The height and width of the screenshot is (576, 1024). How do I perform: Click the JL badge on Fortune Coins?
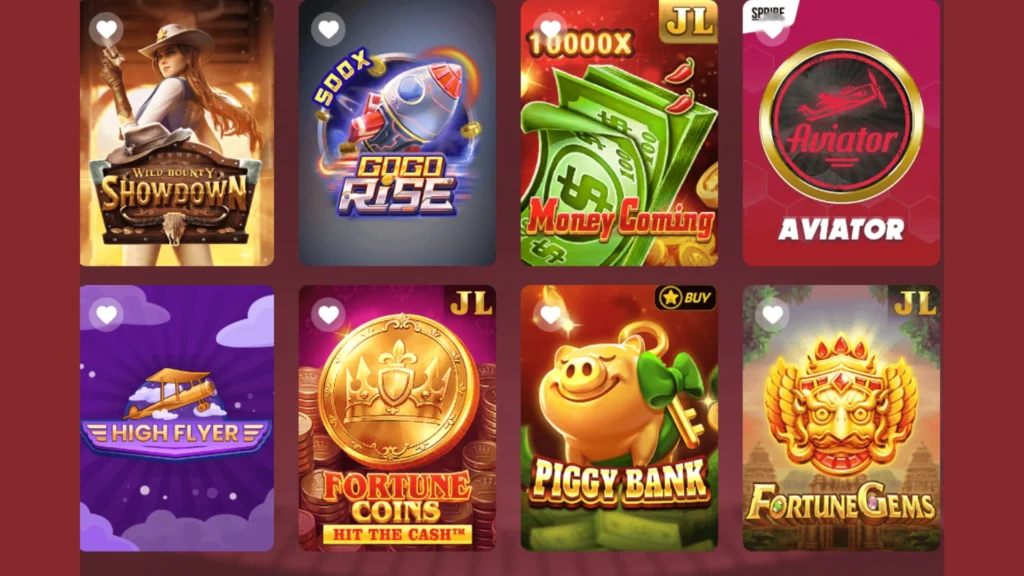pos(471,303)
